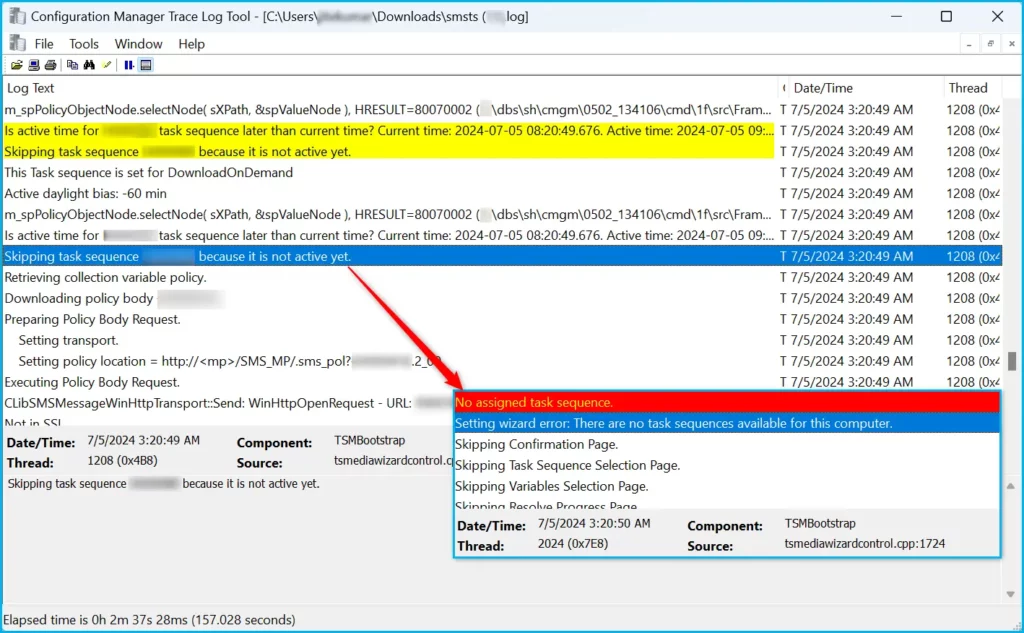Close the inner log document window
This screenshot has width=1024, height=633.
(1012, 44)
